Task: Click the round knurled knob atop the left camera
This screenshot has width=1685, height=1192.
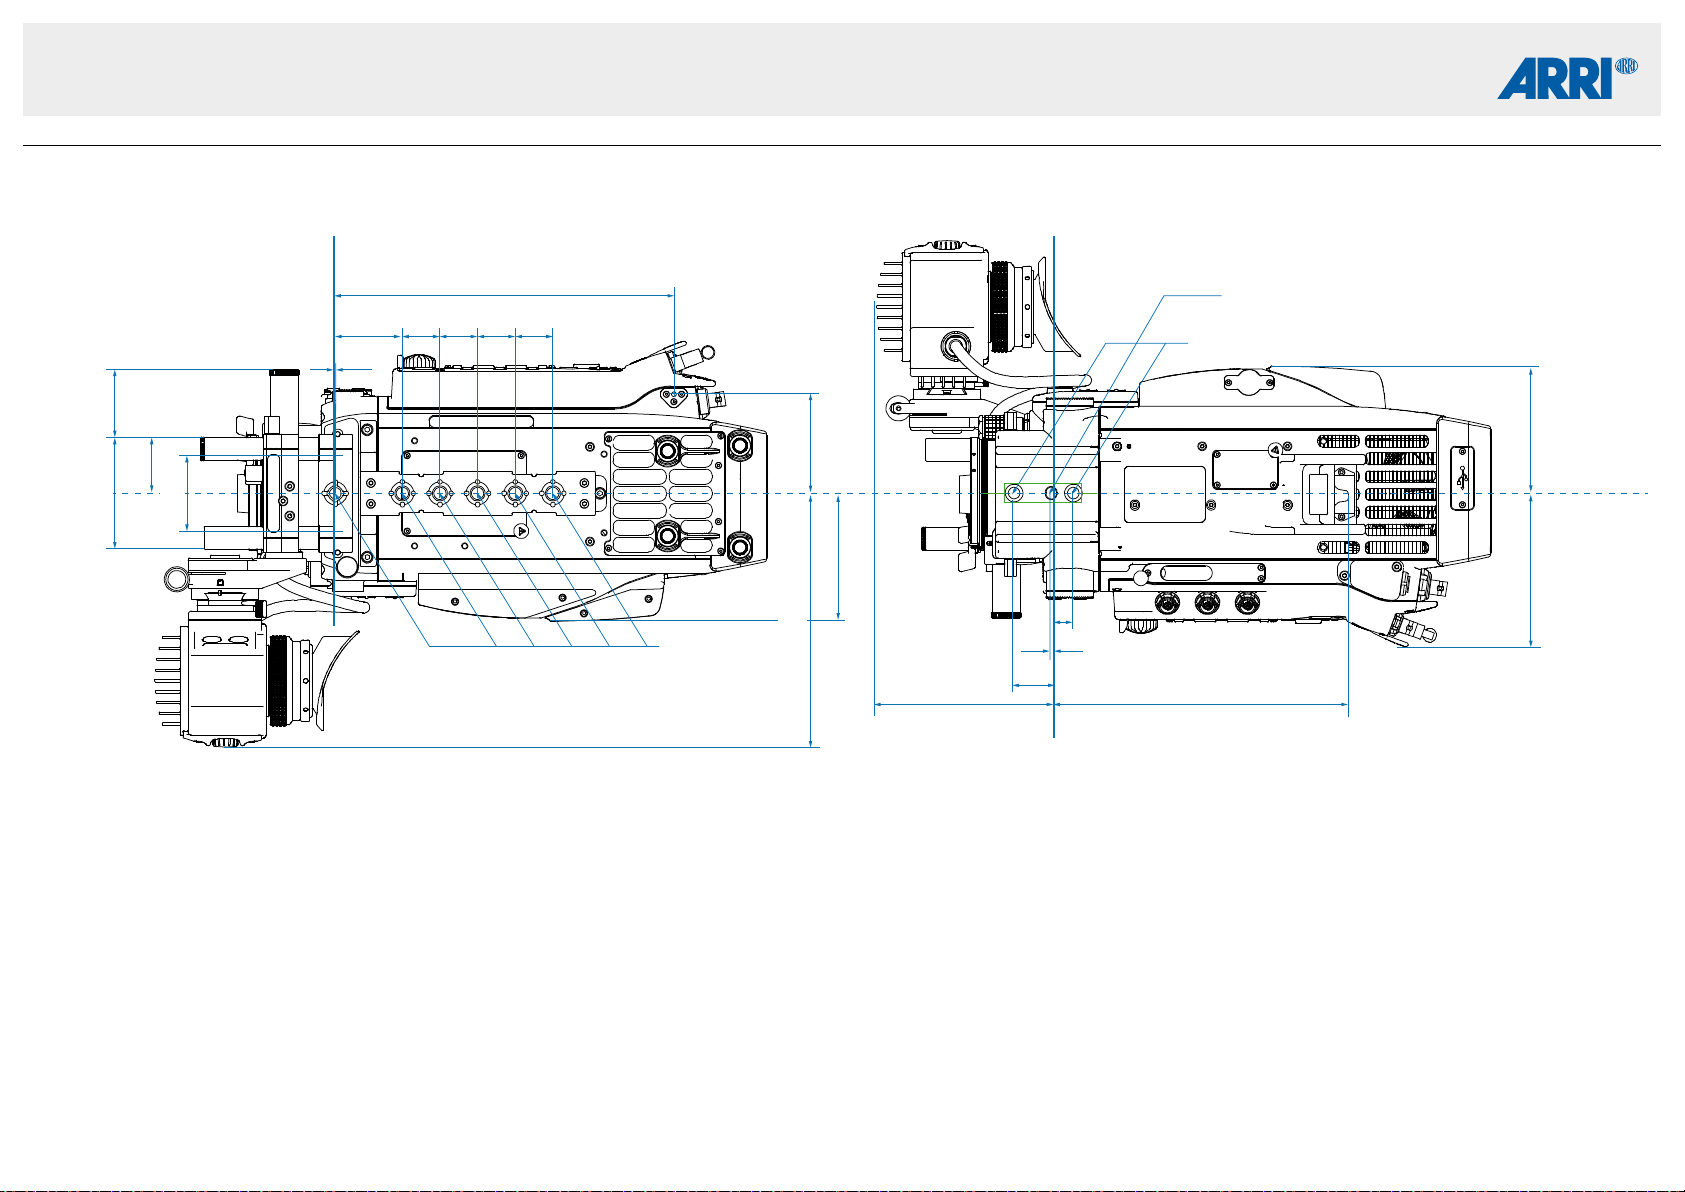Action: click(419, 360)
